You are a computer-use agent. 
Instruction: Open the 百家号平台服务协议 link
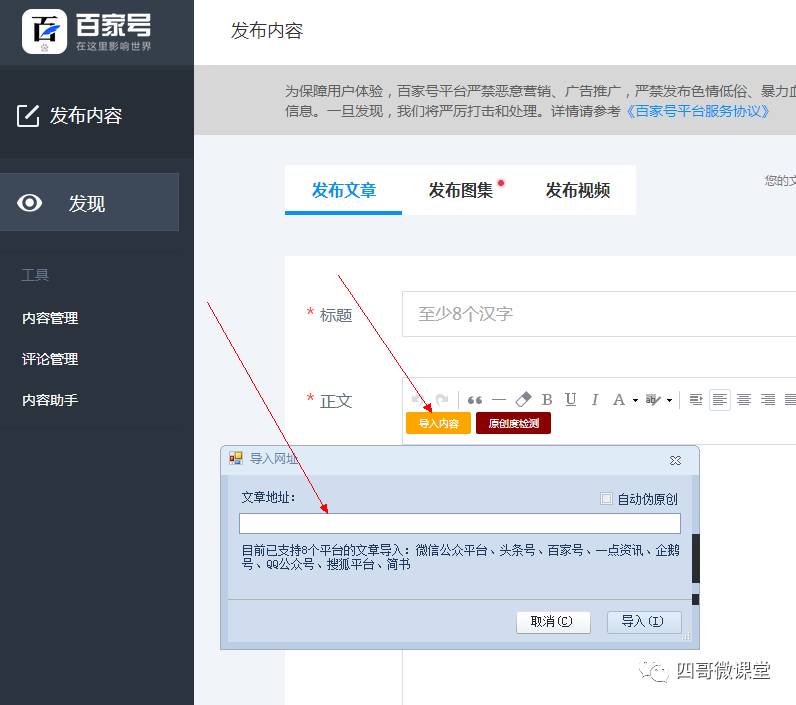click(698, 111)
